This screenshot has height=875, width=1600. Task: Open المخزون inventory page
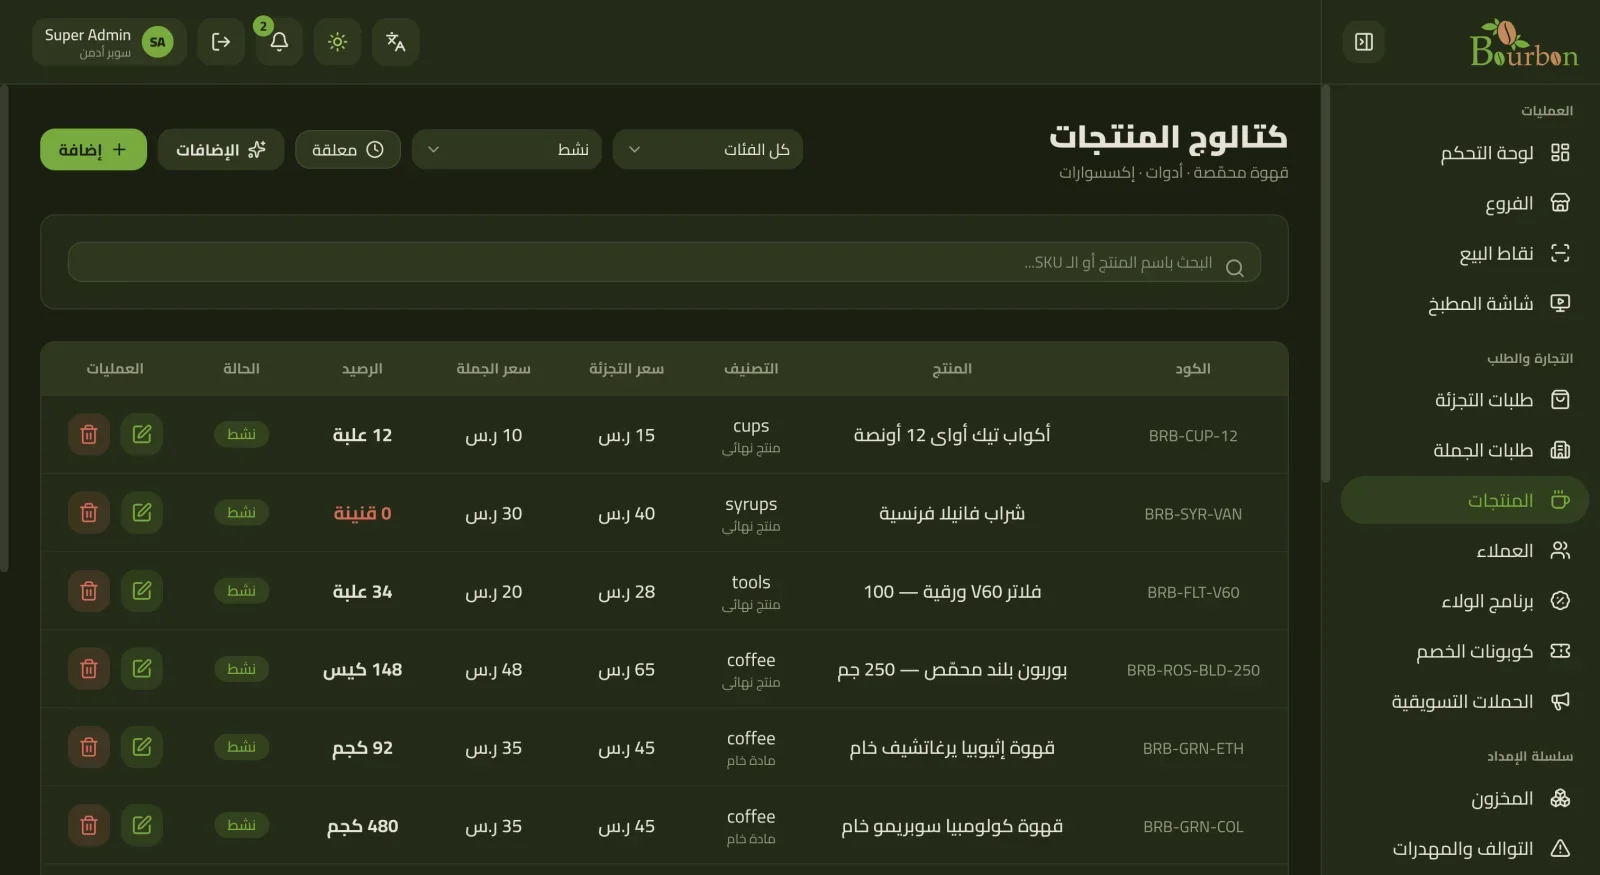coord(1465,798)
